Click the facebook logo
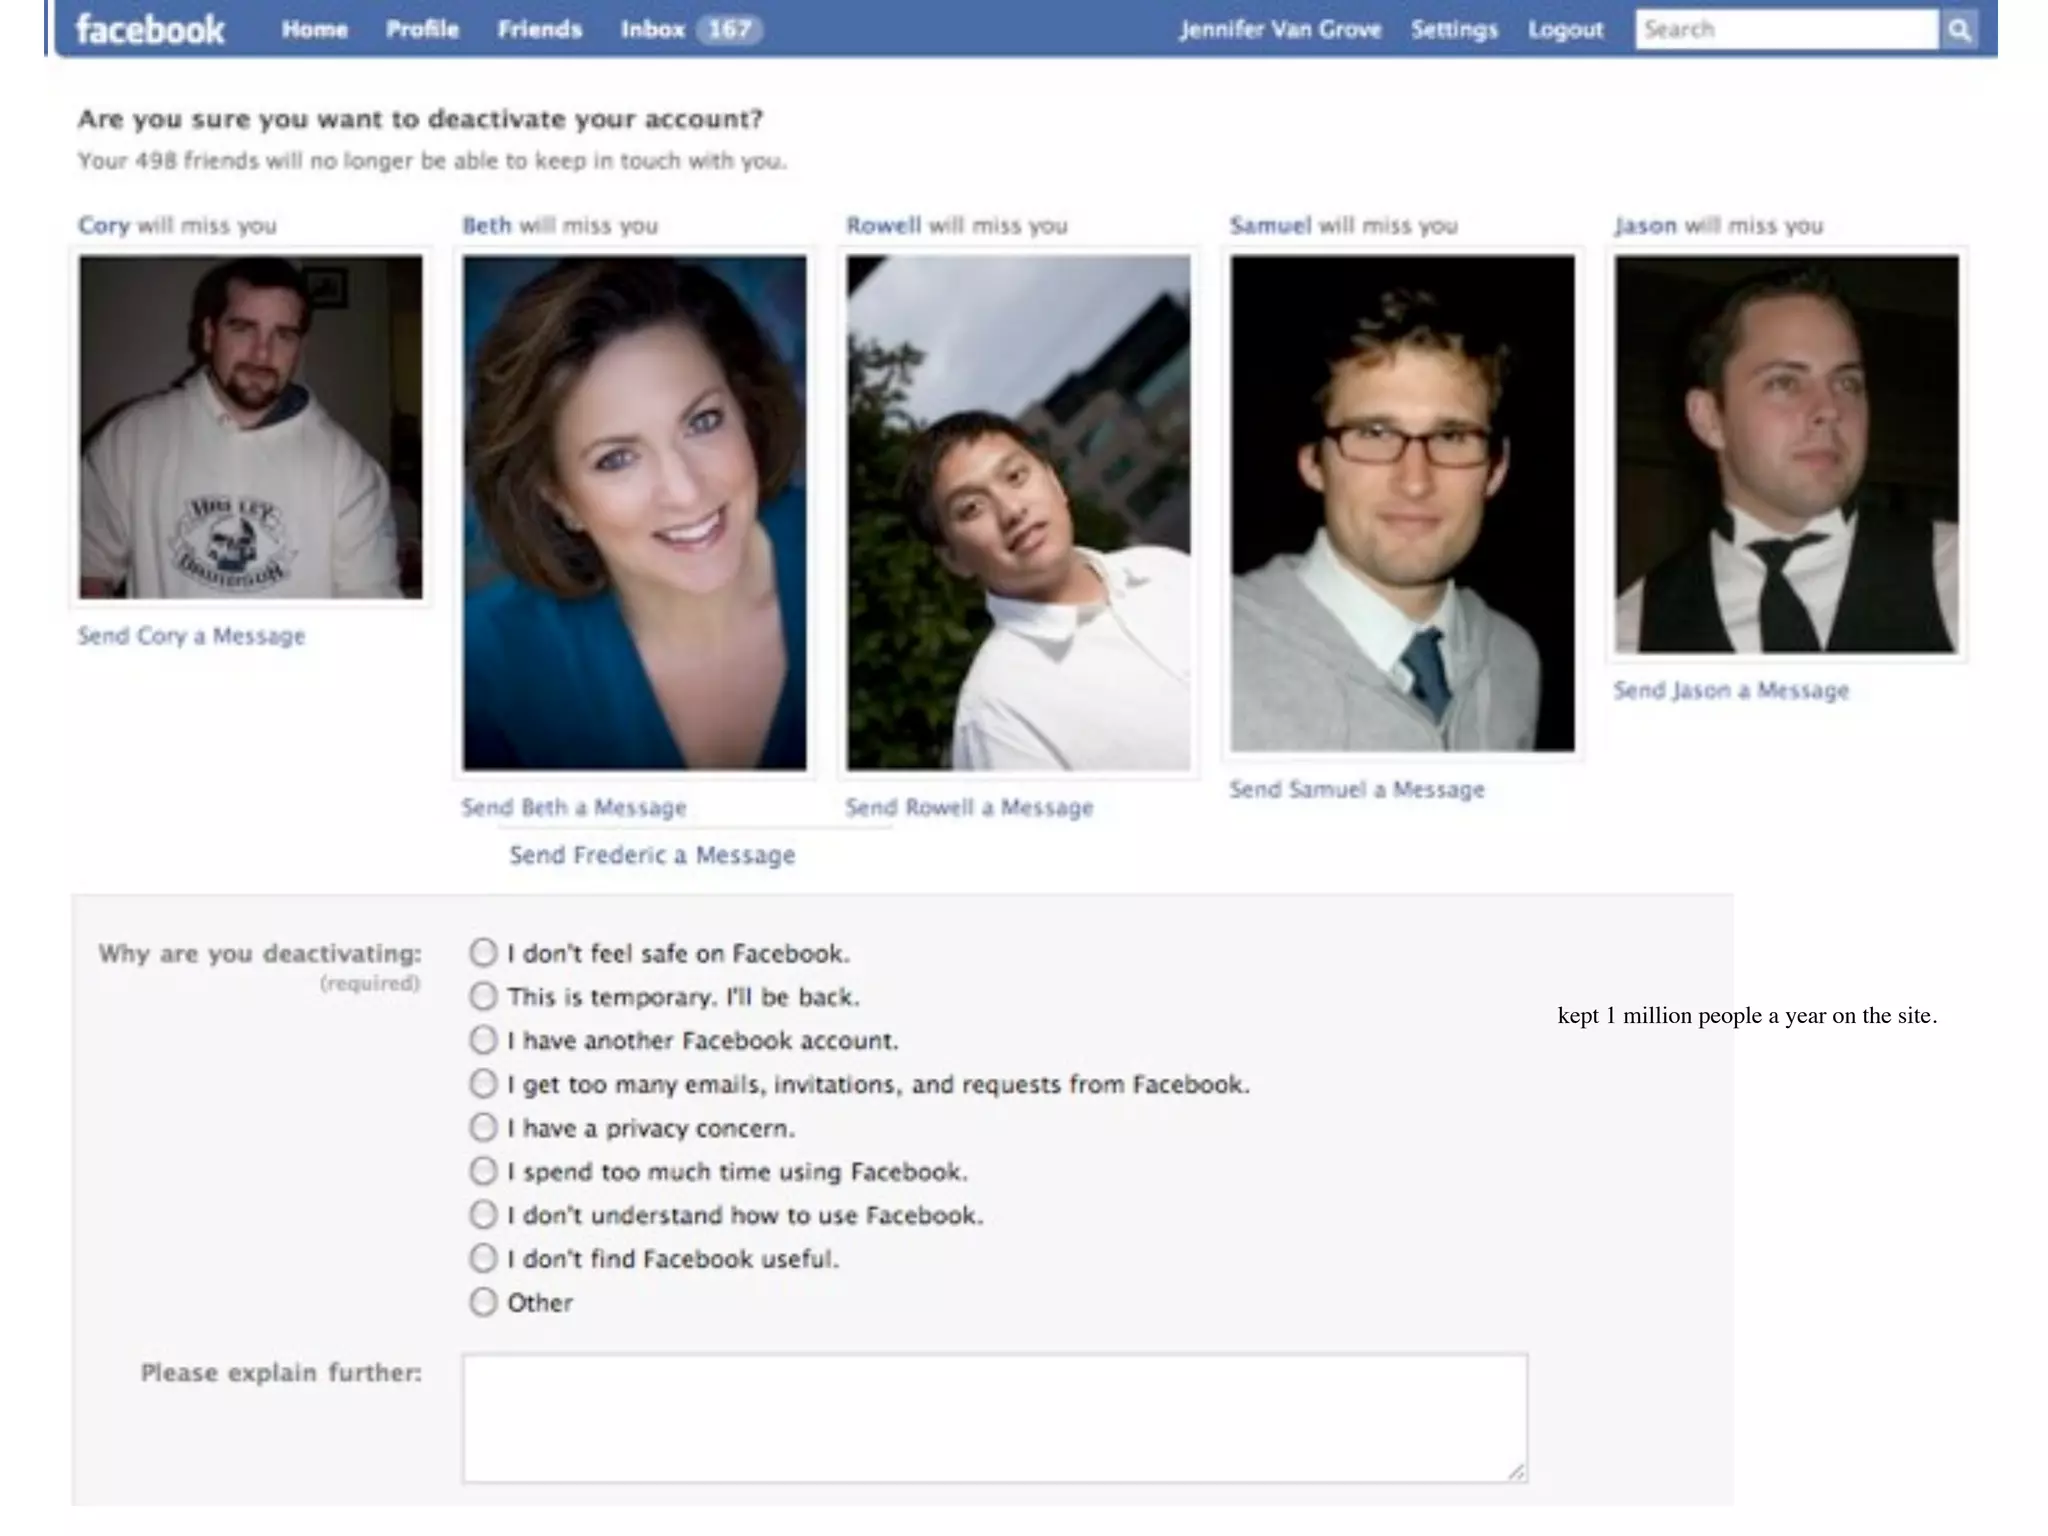Screen dimensions: 2048x1536 click(x=150, y=30)
